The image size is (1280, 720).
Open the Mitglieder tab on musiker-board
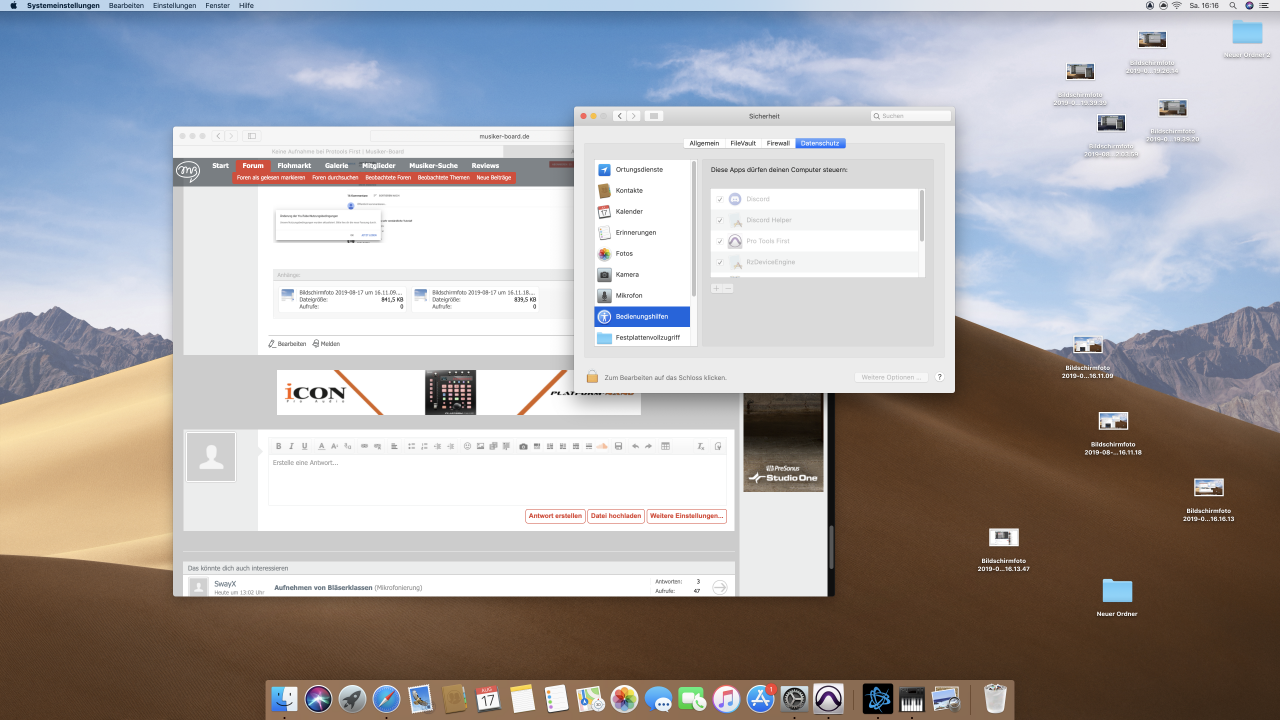coord(379,165)
